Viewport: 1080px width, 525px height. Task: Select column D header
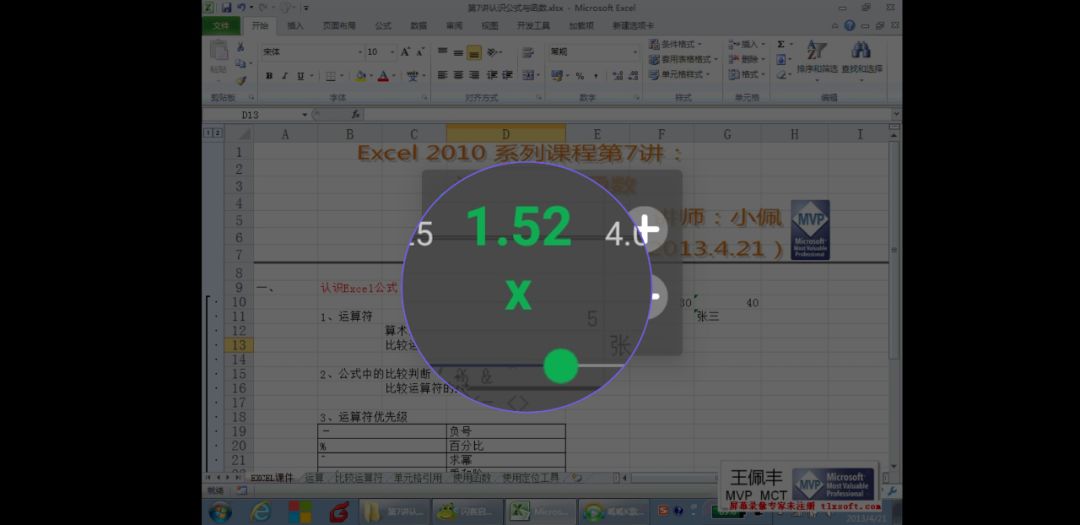click(506, 134)
